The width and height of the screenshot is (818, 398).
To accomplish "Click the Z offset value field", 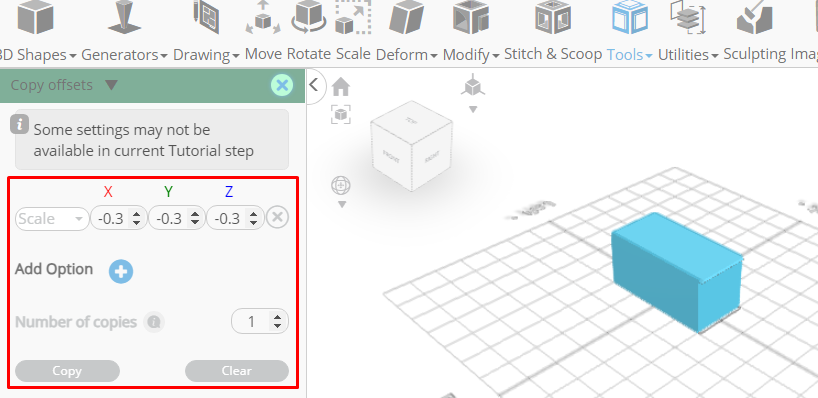I will pyautogui.click(x=235, y=218).
